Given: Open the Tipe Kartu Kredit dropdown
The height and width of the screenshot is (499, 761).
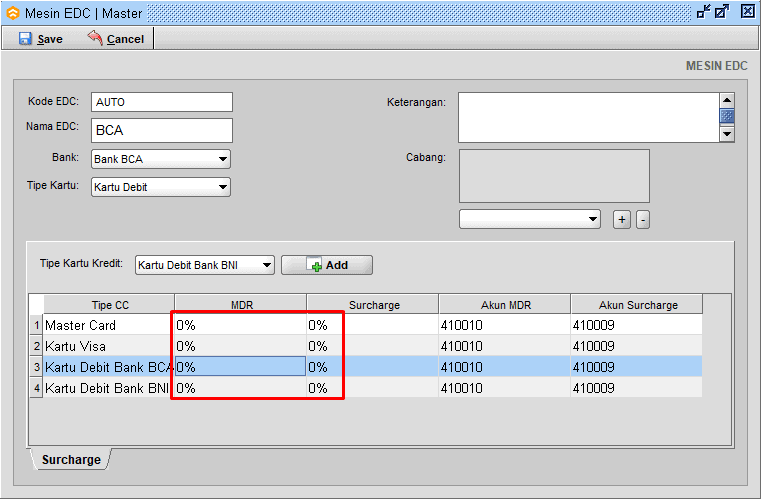Looking at the screenshot, I should (204, 265).
